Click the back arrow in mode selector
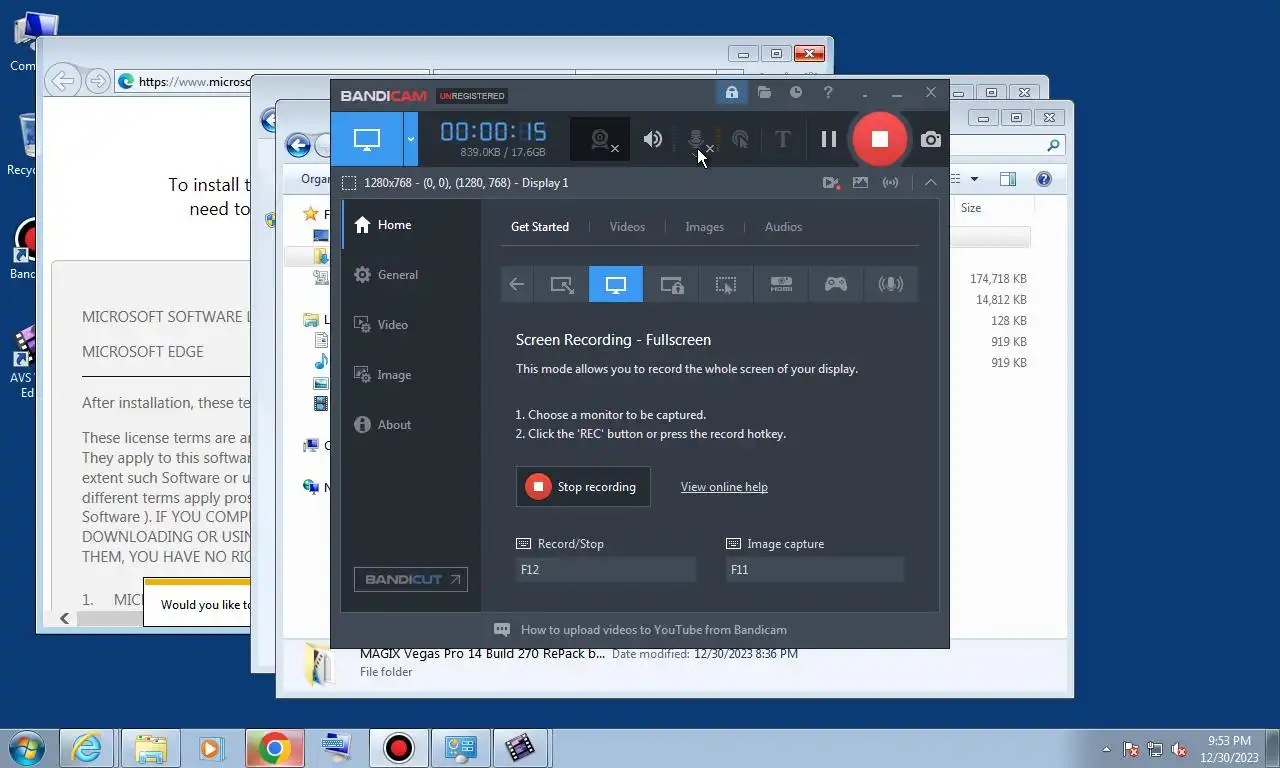 pyautogui.click(x=517, y=284)
